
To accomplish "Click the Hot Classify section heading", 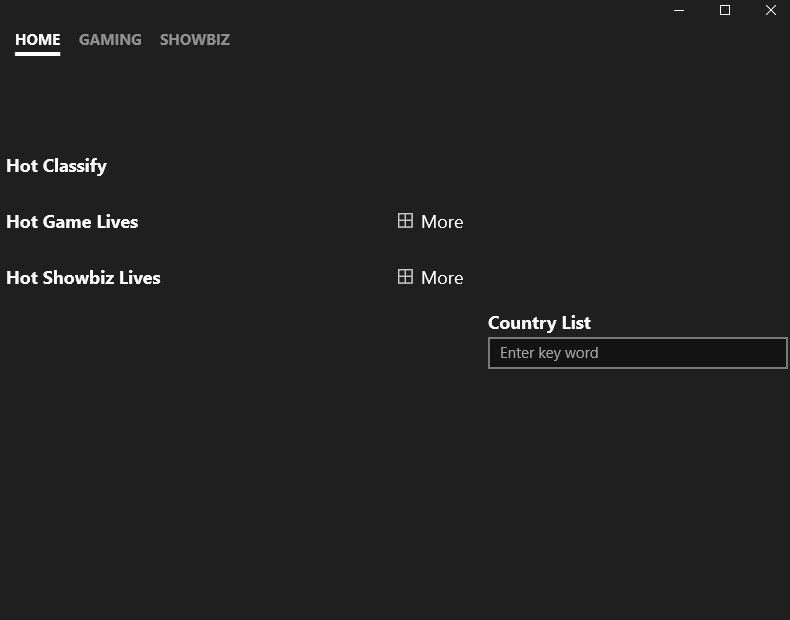I will tap(56, 166).
